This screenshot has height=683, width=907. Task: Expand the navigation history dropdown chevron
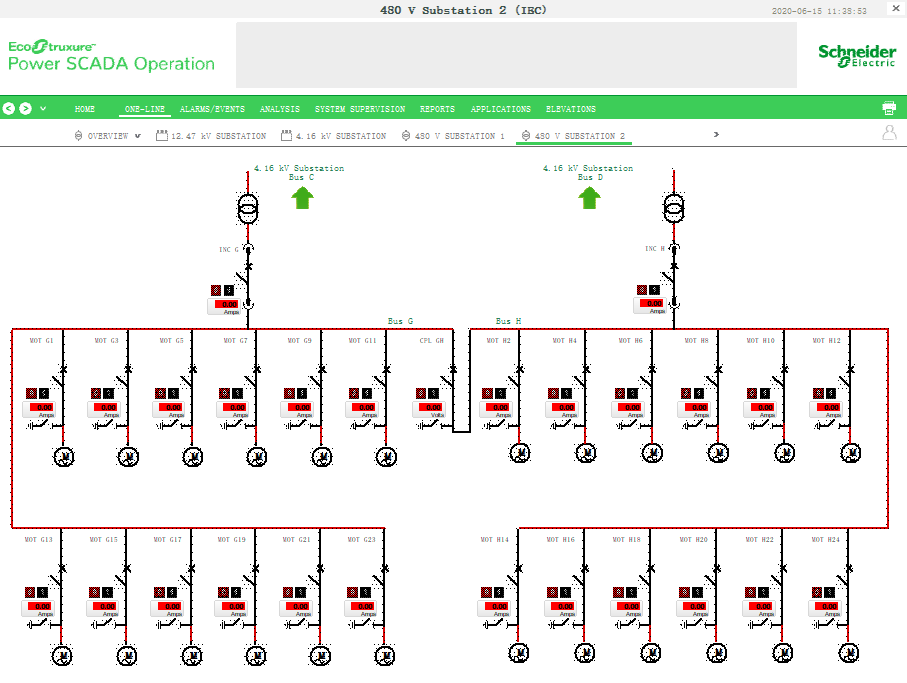(43, 109)
